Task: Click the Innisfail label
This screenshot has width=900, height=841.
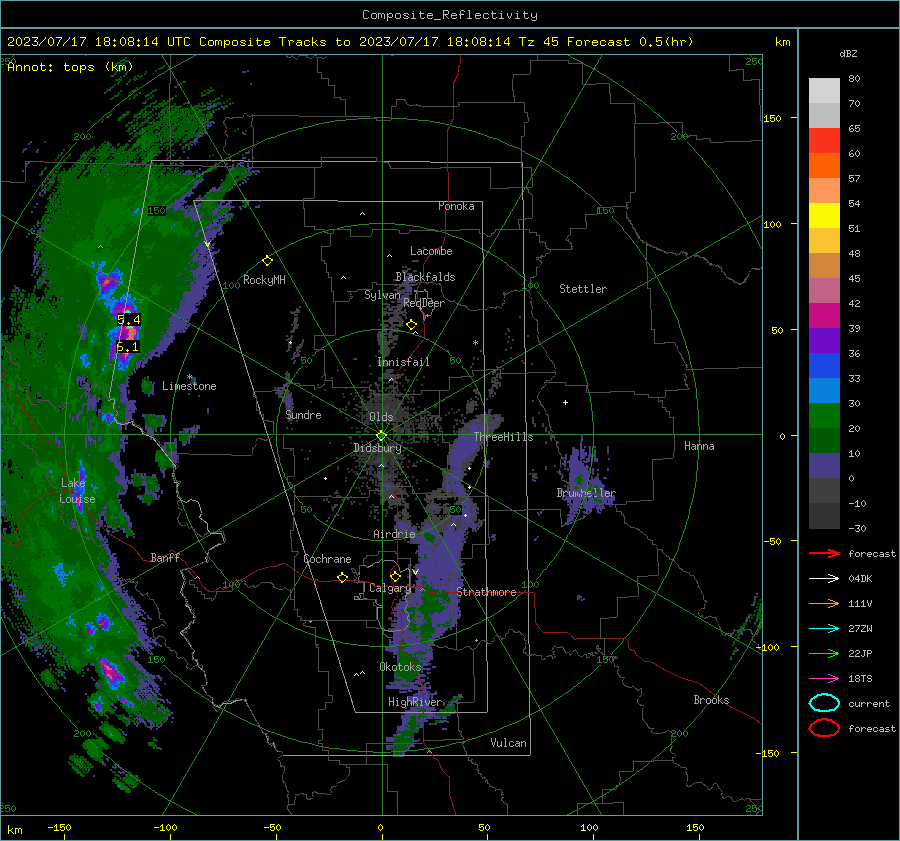Action: pos(403,362)
